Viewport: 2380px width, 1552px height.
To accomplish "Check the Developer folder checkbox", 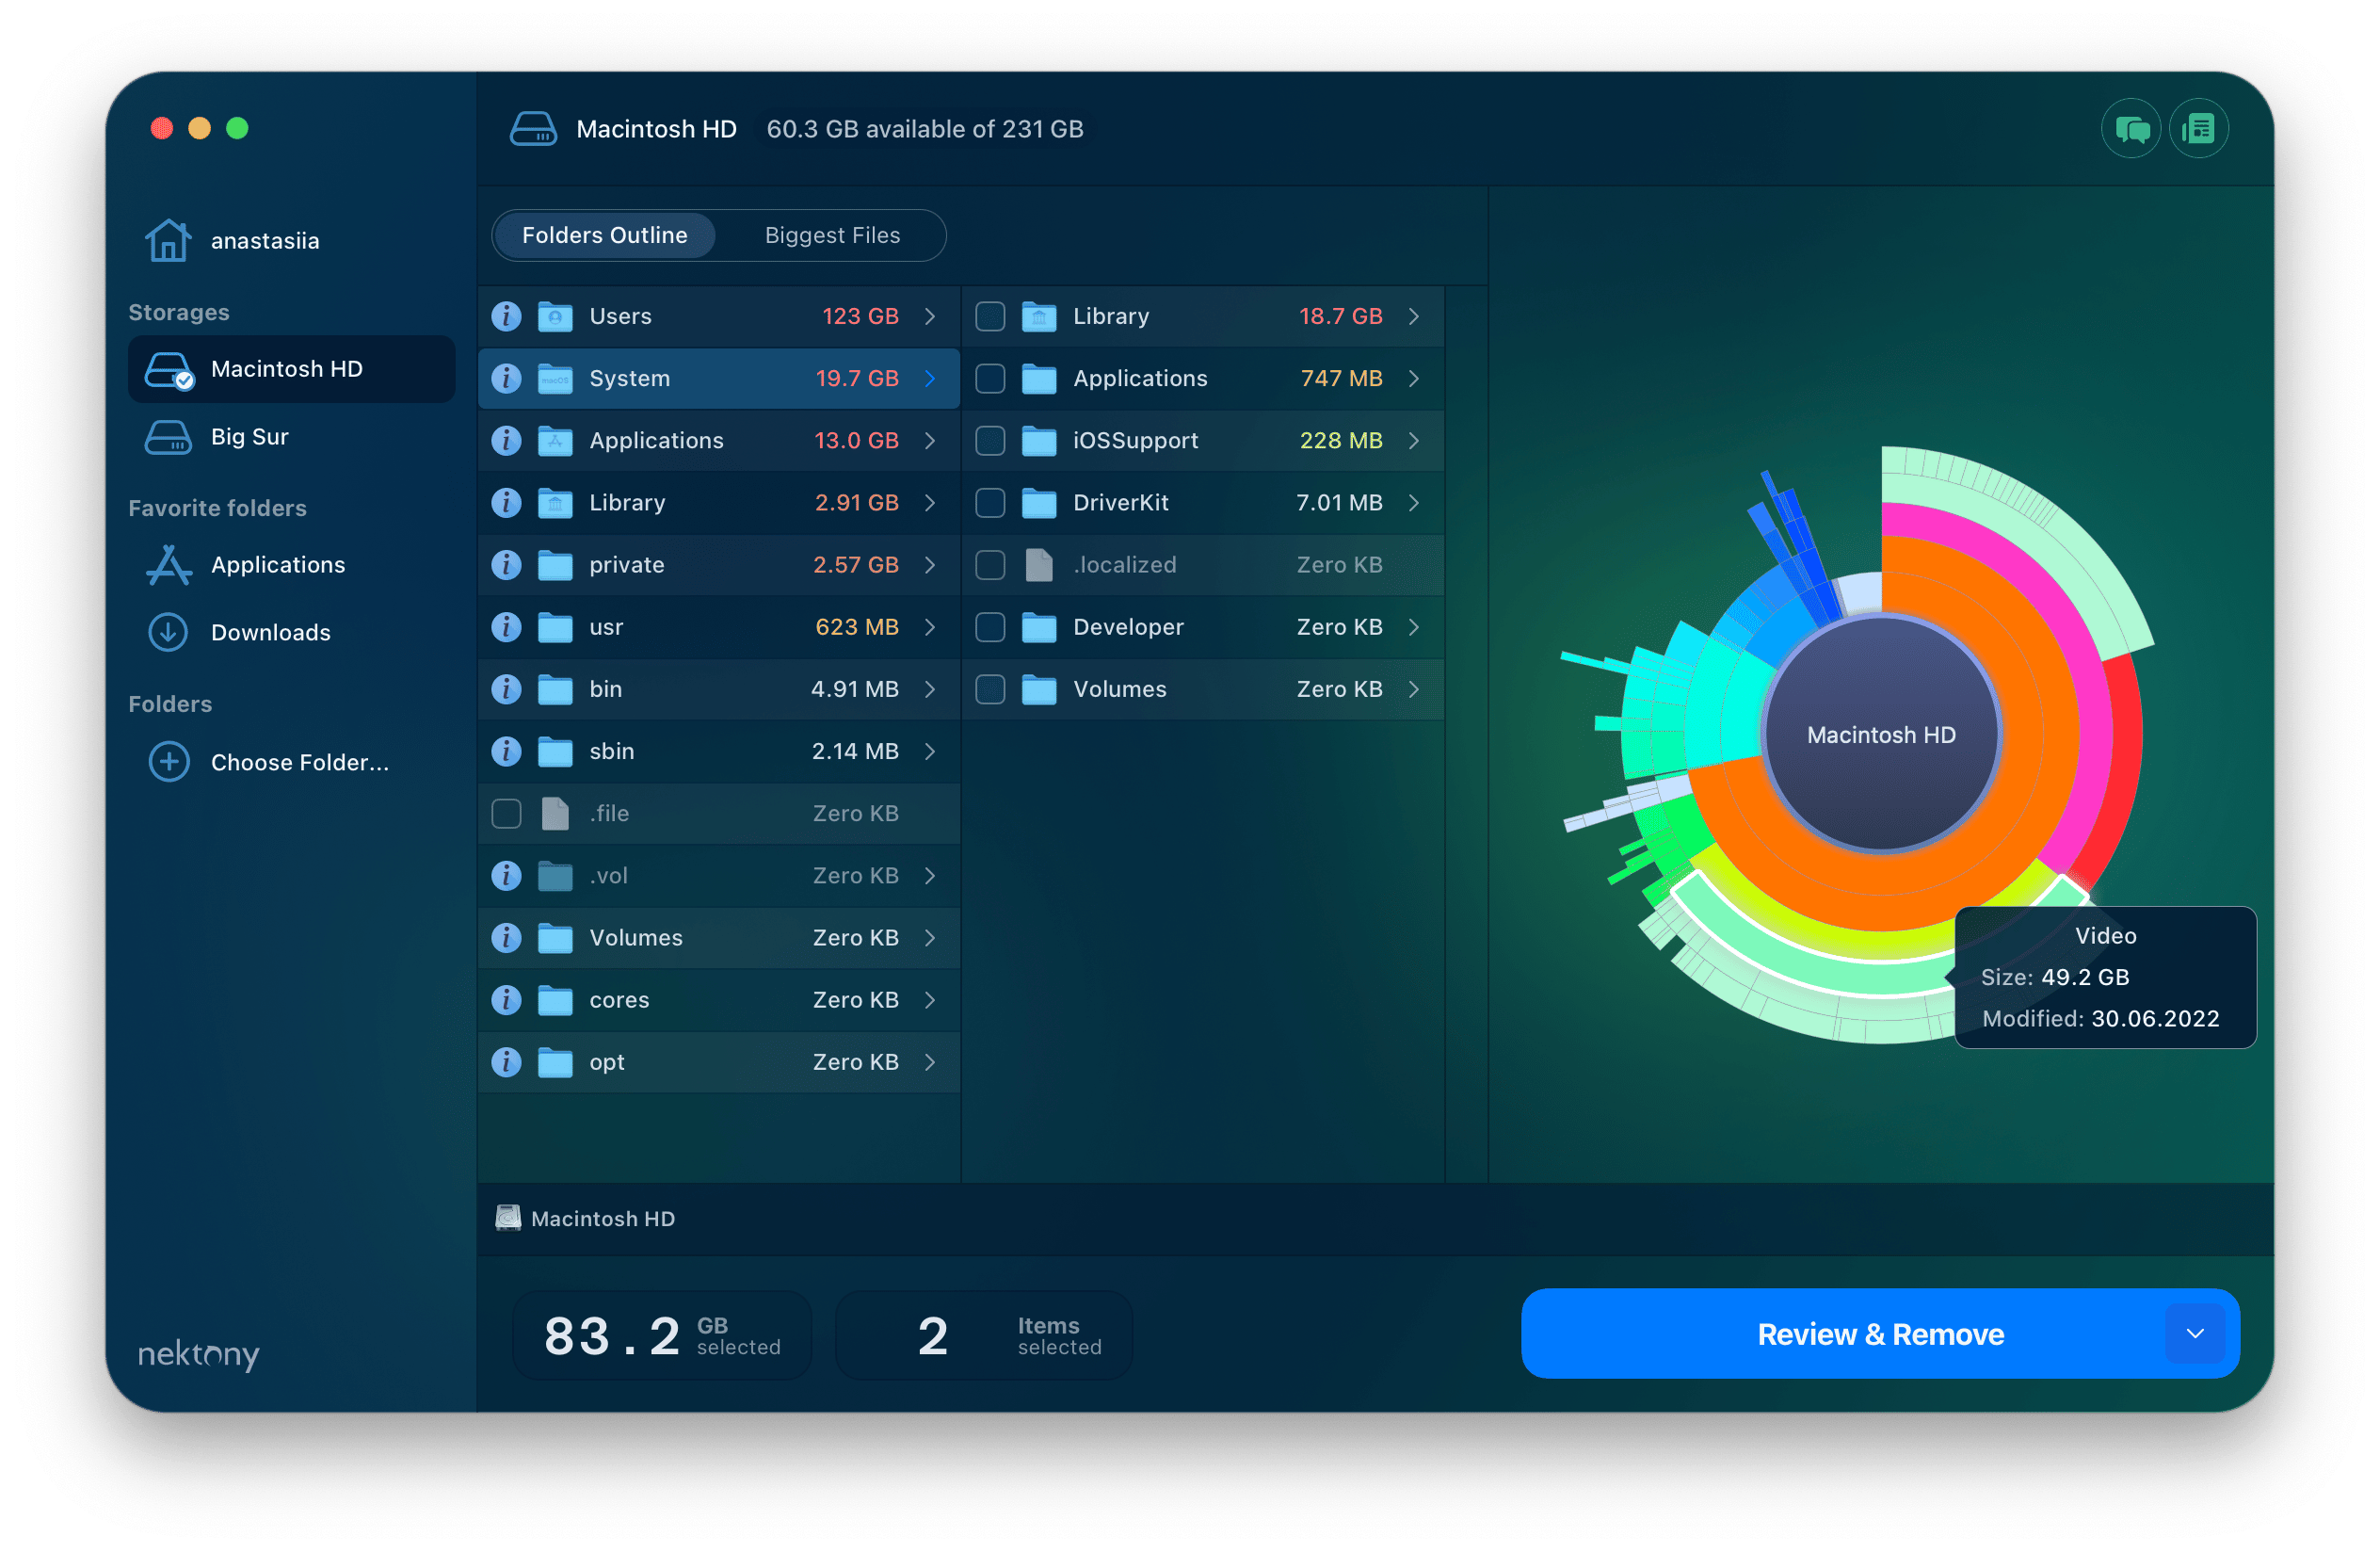I will 990,627.
